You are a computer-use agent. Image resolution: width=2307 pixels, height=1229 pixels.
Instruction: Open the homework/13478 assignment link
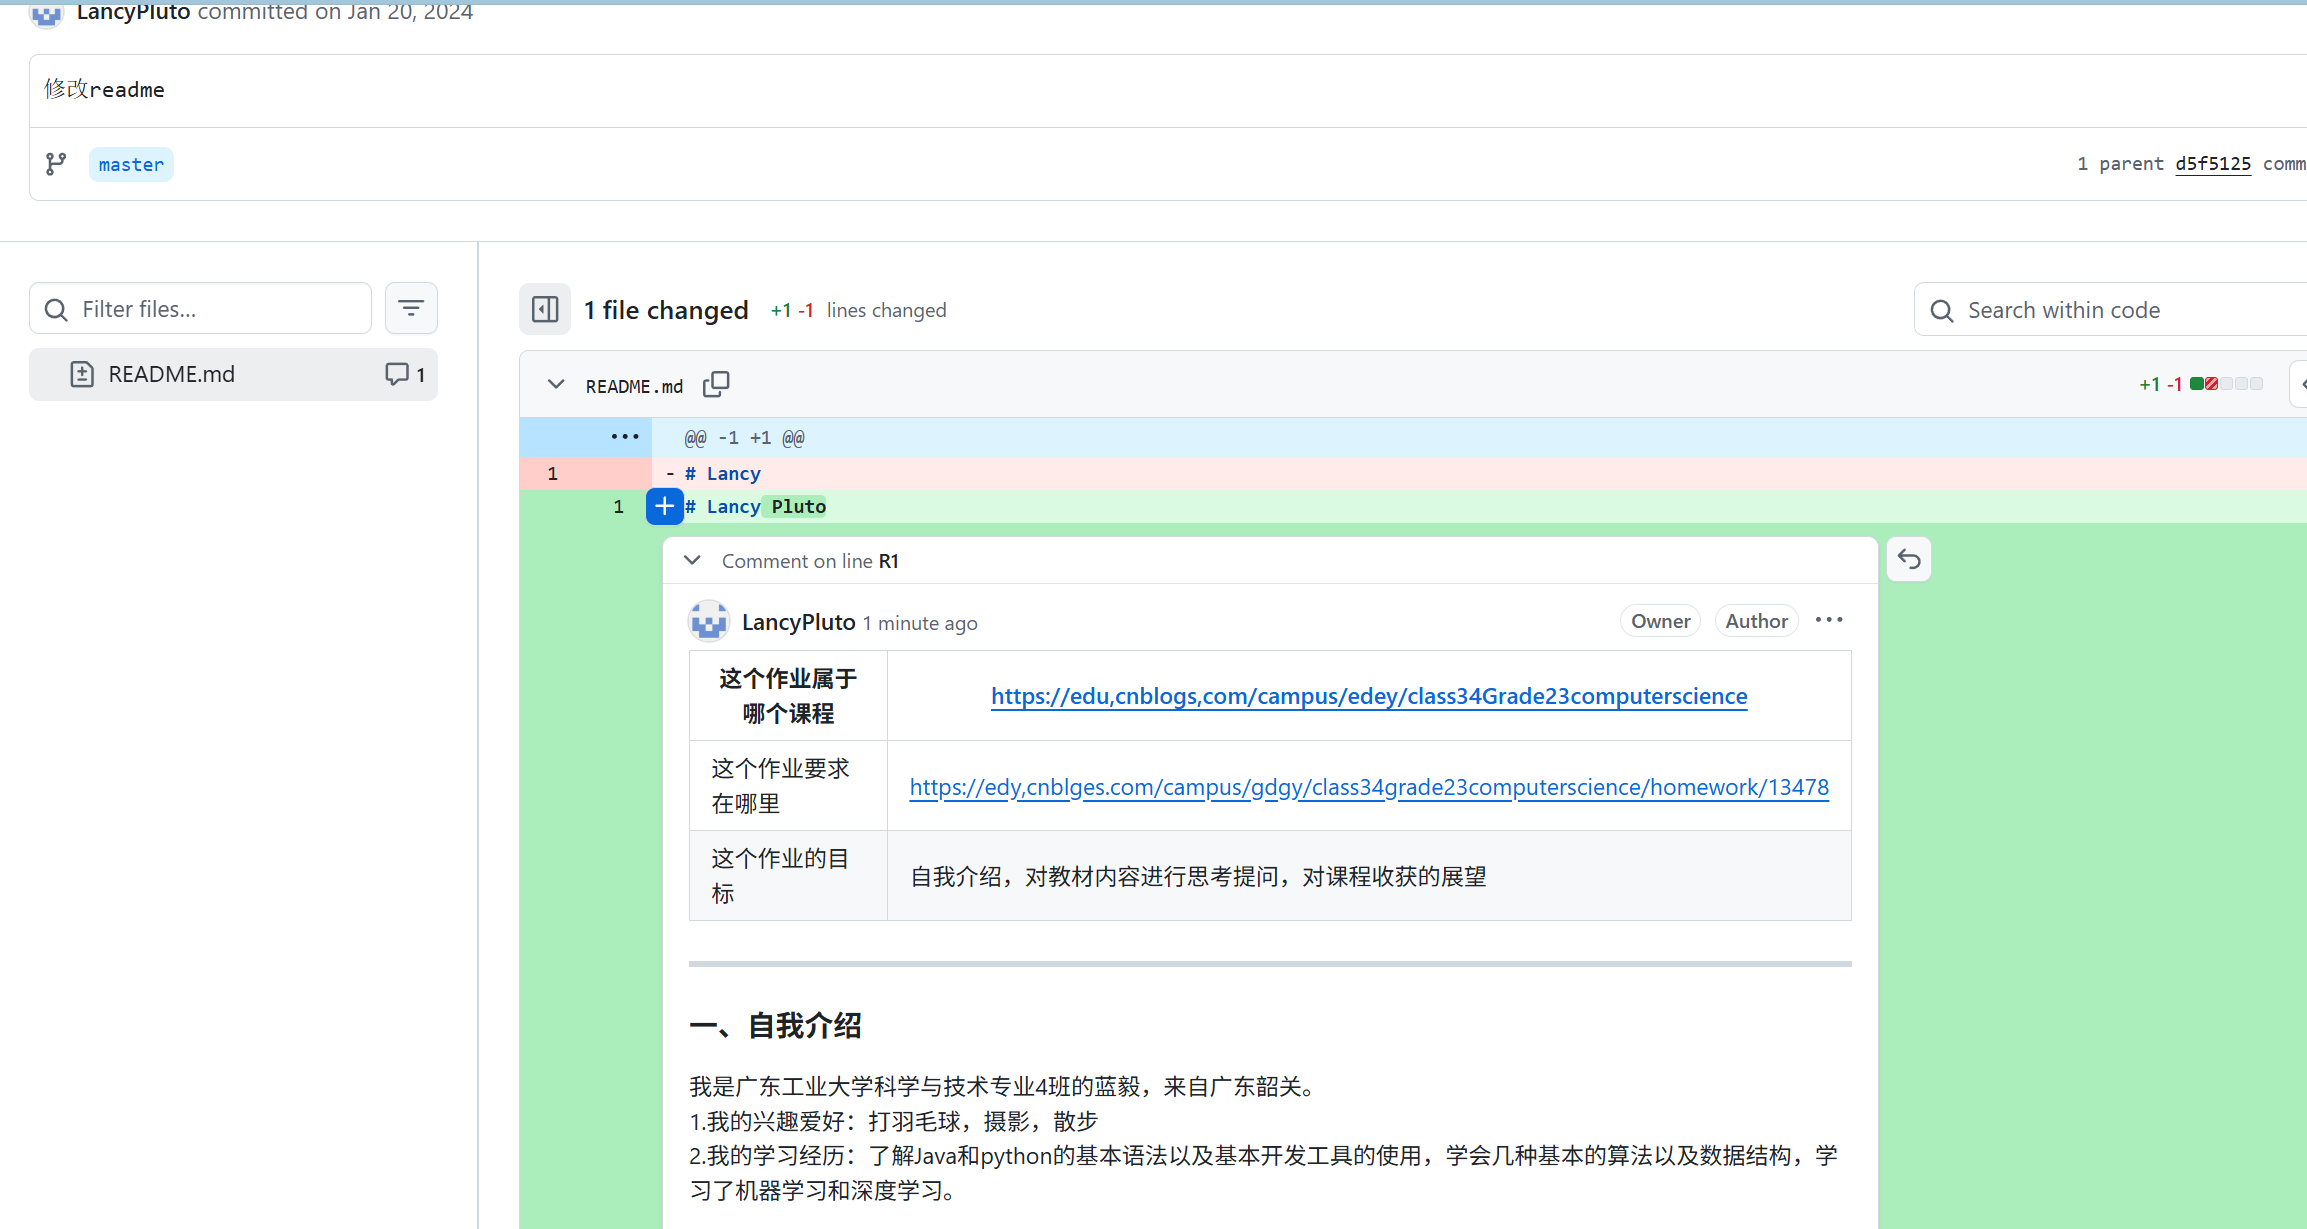(x=1368, y=787)
